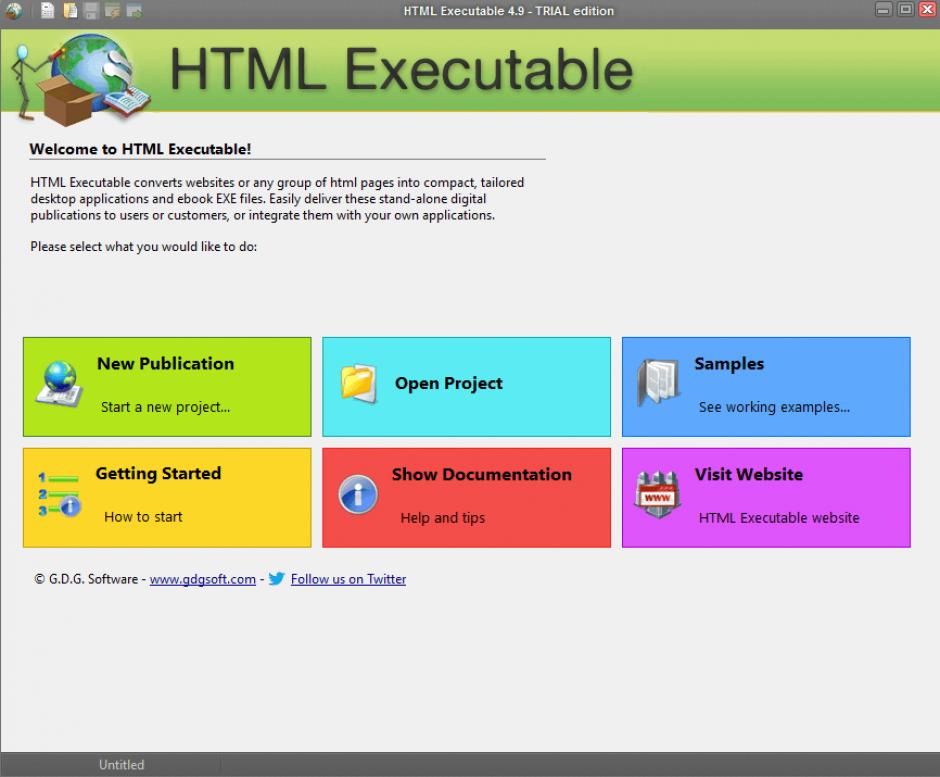The height and width of the screenshot is (777, 940).
Task: Click the blue info icon on Show Documentation tile
Action: (358, 495)
